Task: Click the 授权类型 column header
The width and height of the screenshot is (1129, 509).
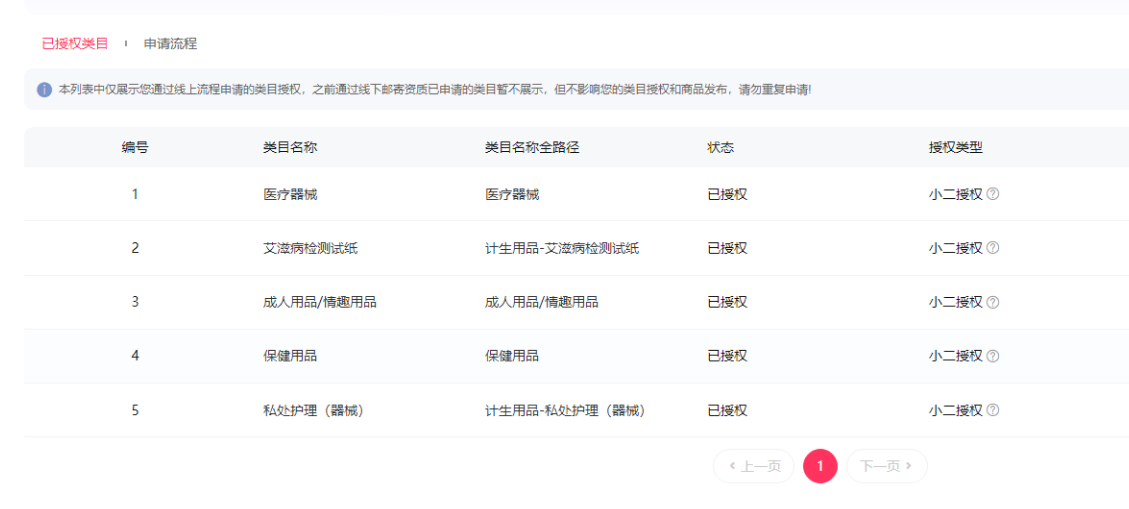Action: 955,147
